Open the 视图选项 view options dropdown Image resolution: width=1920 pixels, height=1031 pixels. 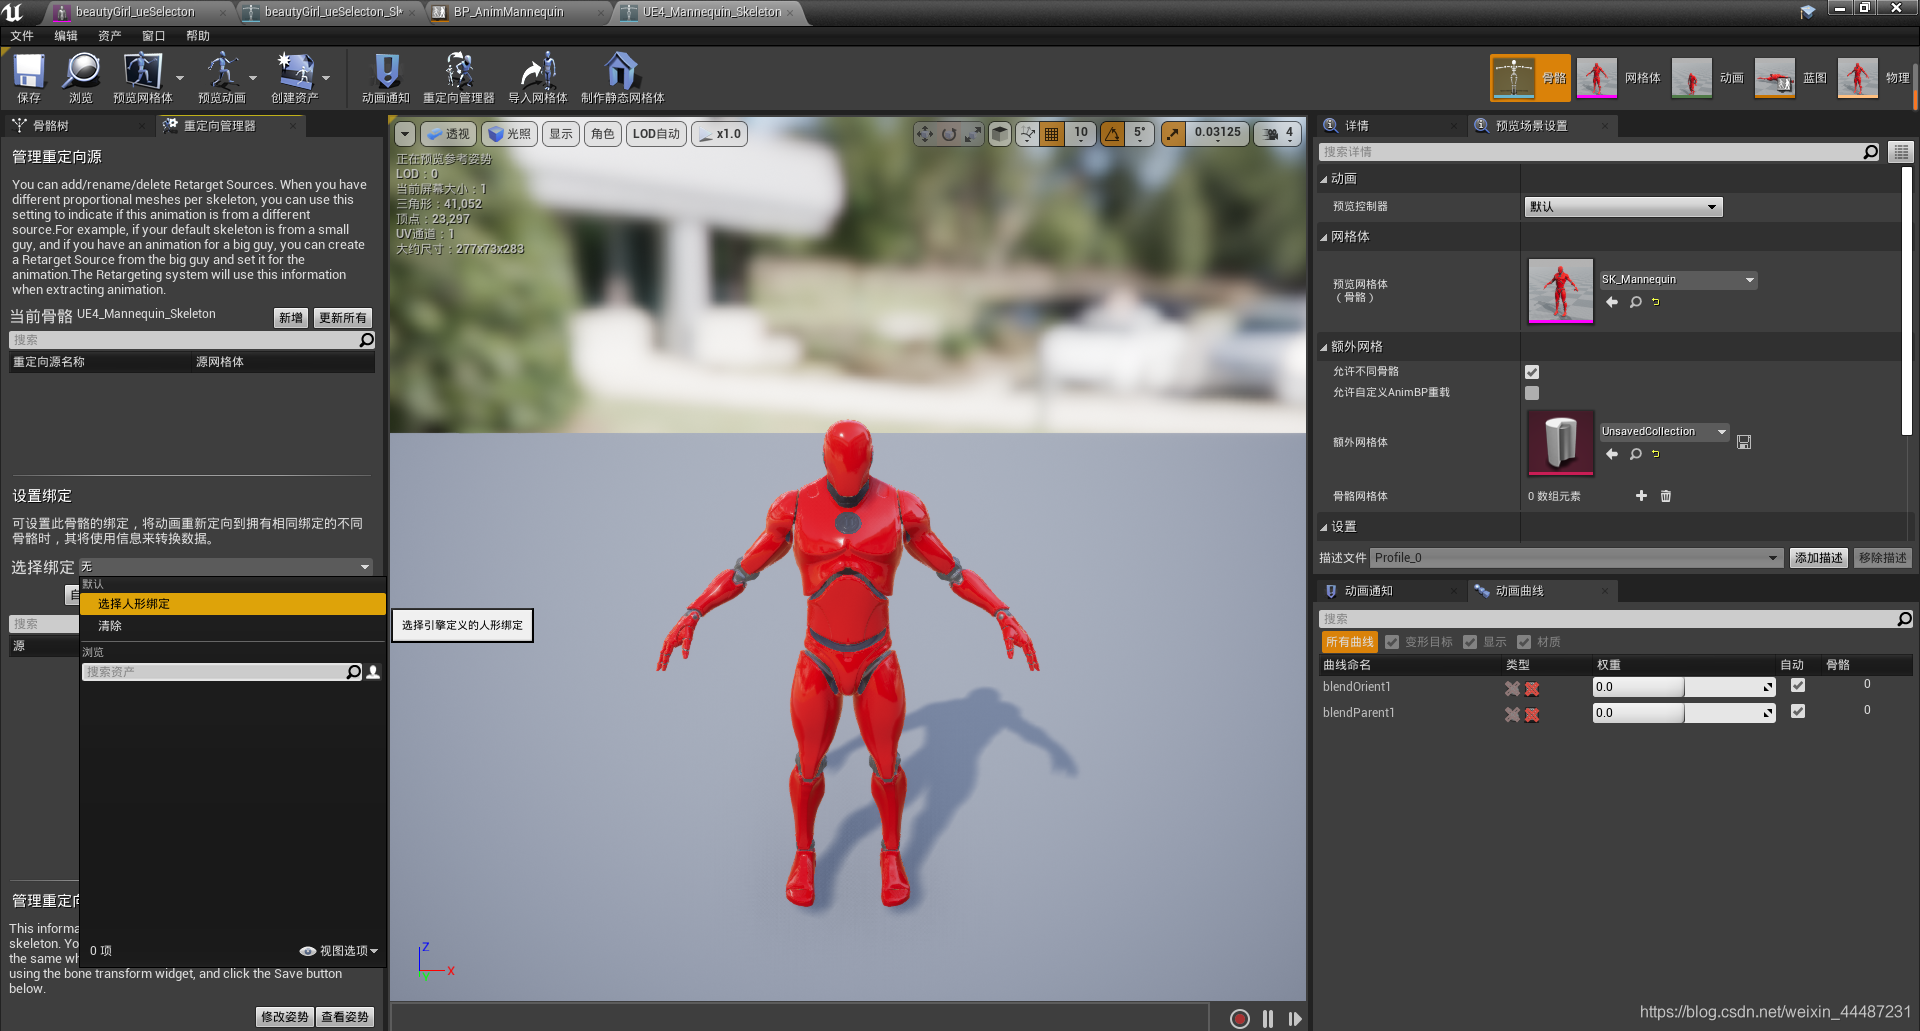coord(339,951)
